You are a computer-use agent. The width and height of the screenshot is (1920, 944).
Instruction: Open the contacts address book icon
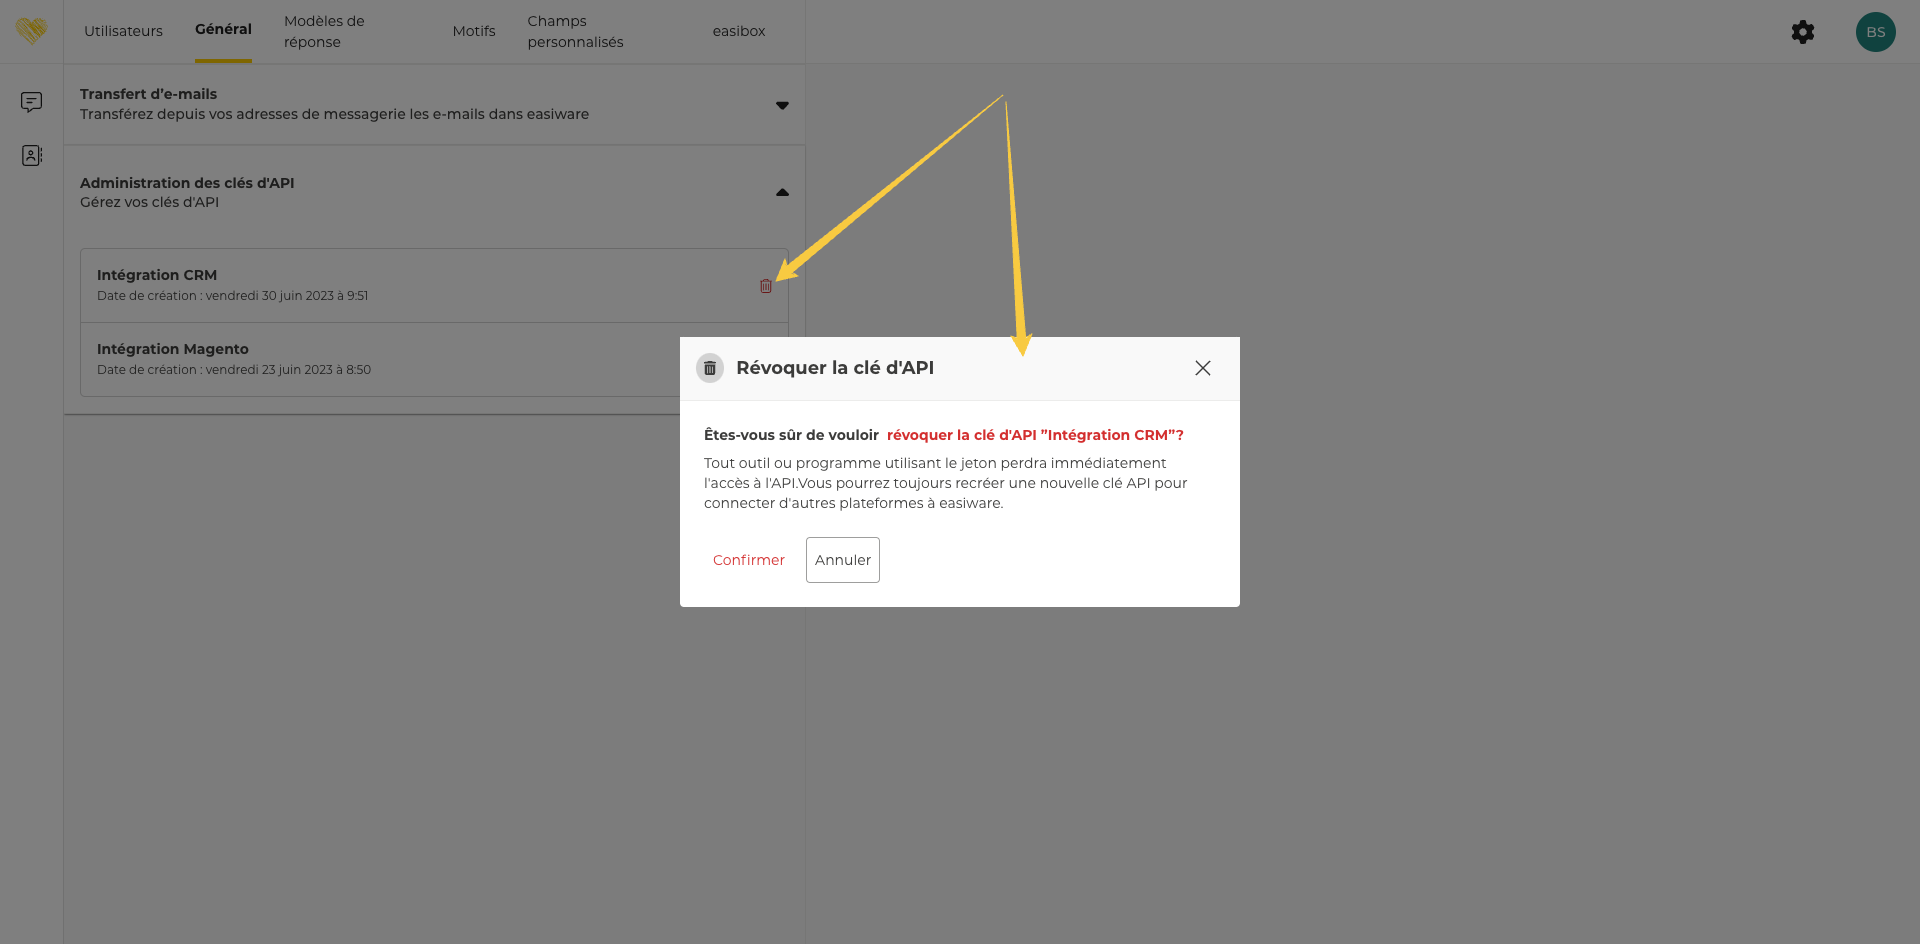[x=31, y=156]
